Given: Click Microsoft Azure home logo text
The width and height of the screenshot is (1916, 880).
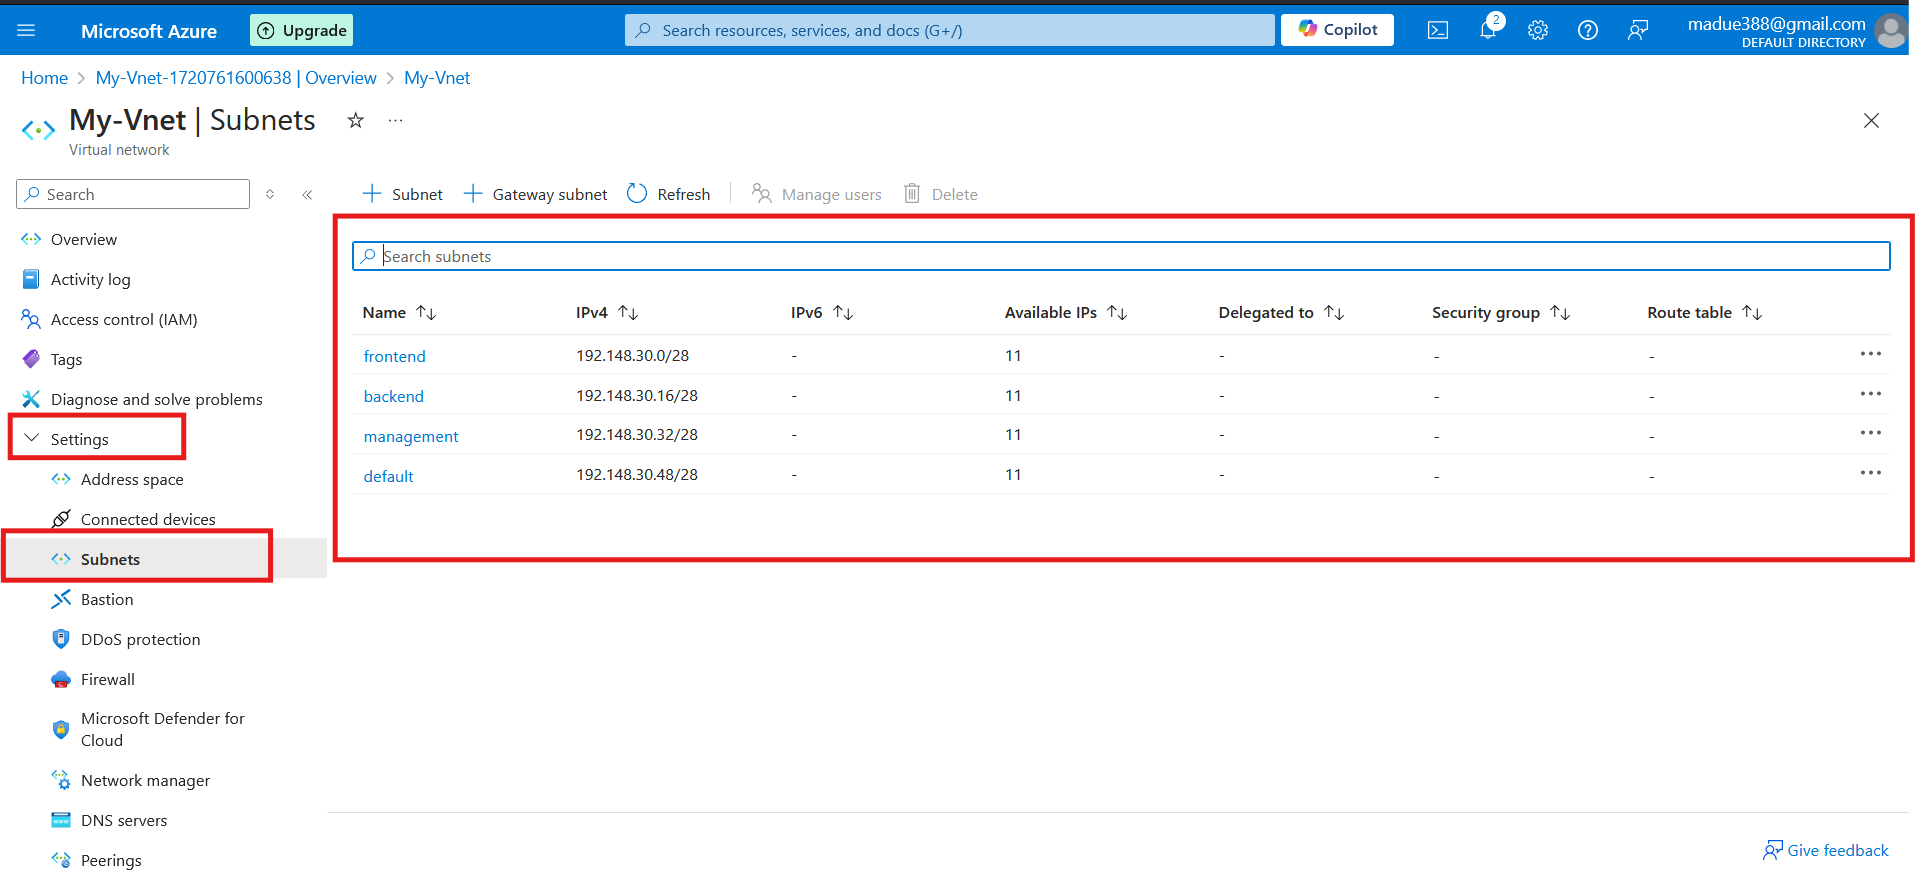Looking at the screenshot, I should click(149, 31).
